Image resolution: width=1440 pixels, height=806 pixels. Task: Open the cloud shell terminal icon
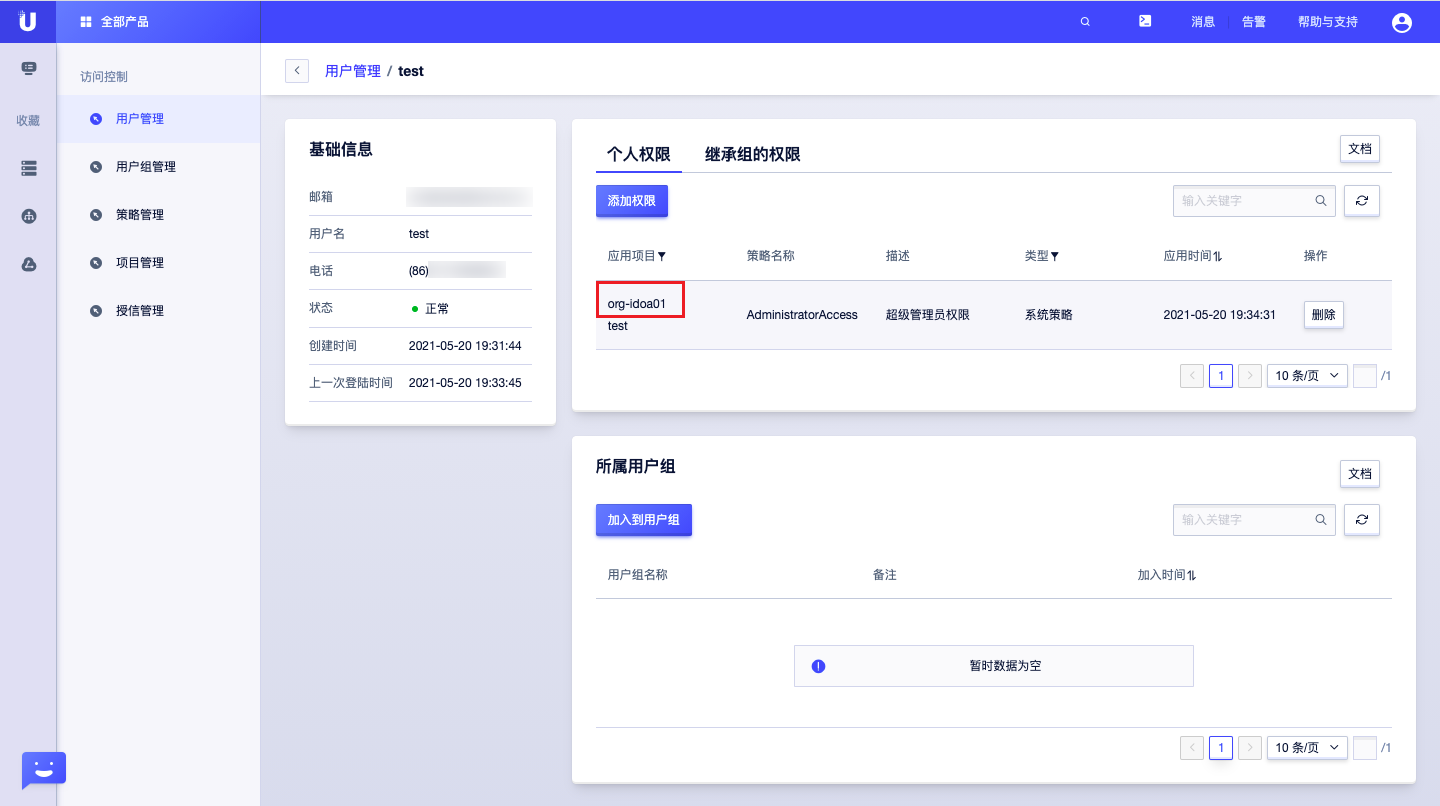[1145, 21]
